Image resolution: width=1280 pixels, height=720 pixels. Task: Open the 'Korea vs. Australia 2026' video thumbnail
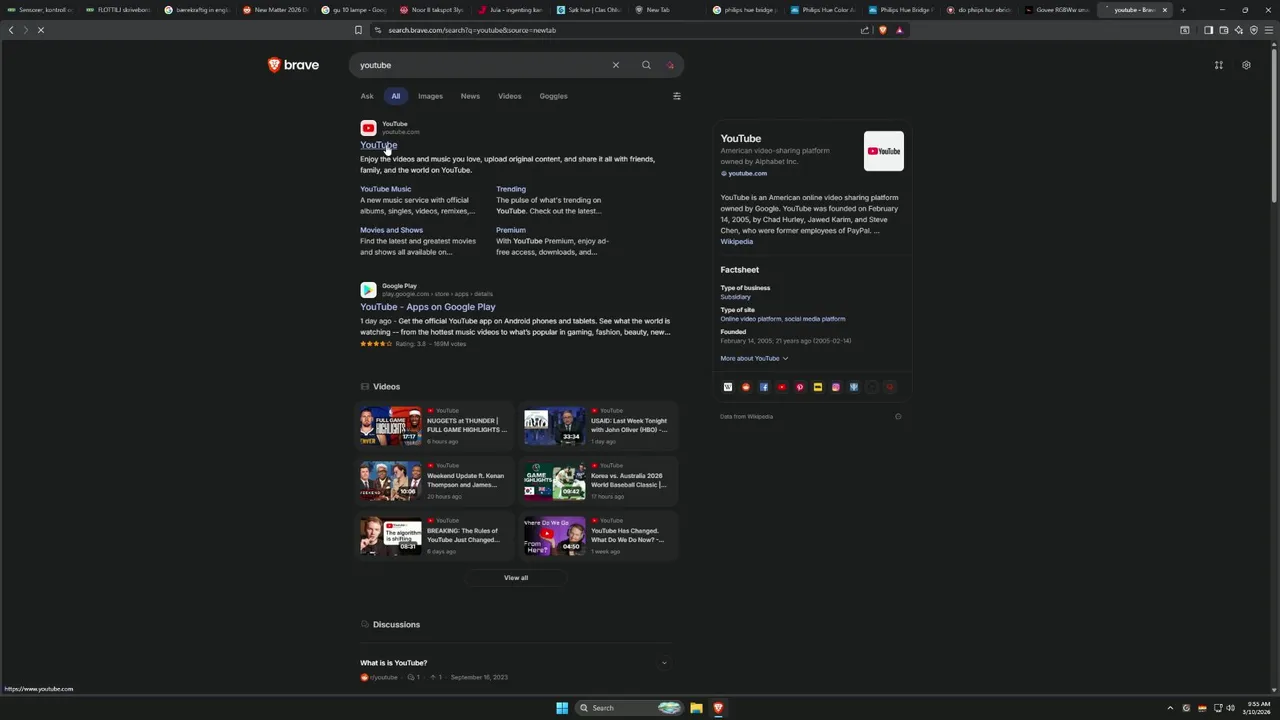click(x=554, y=481)
